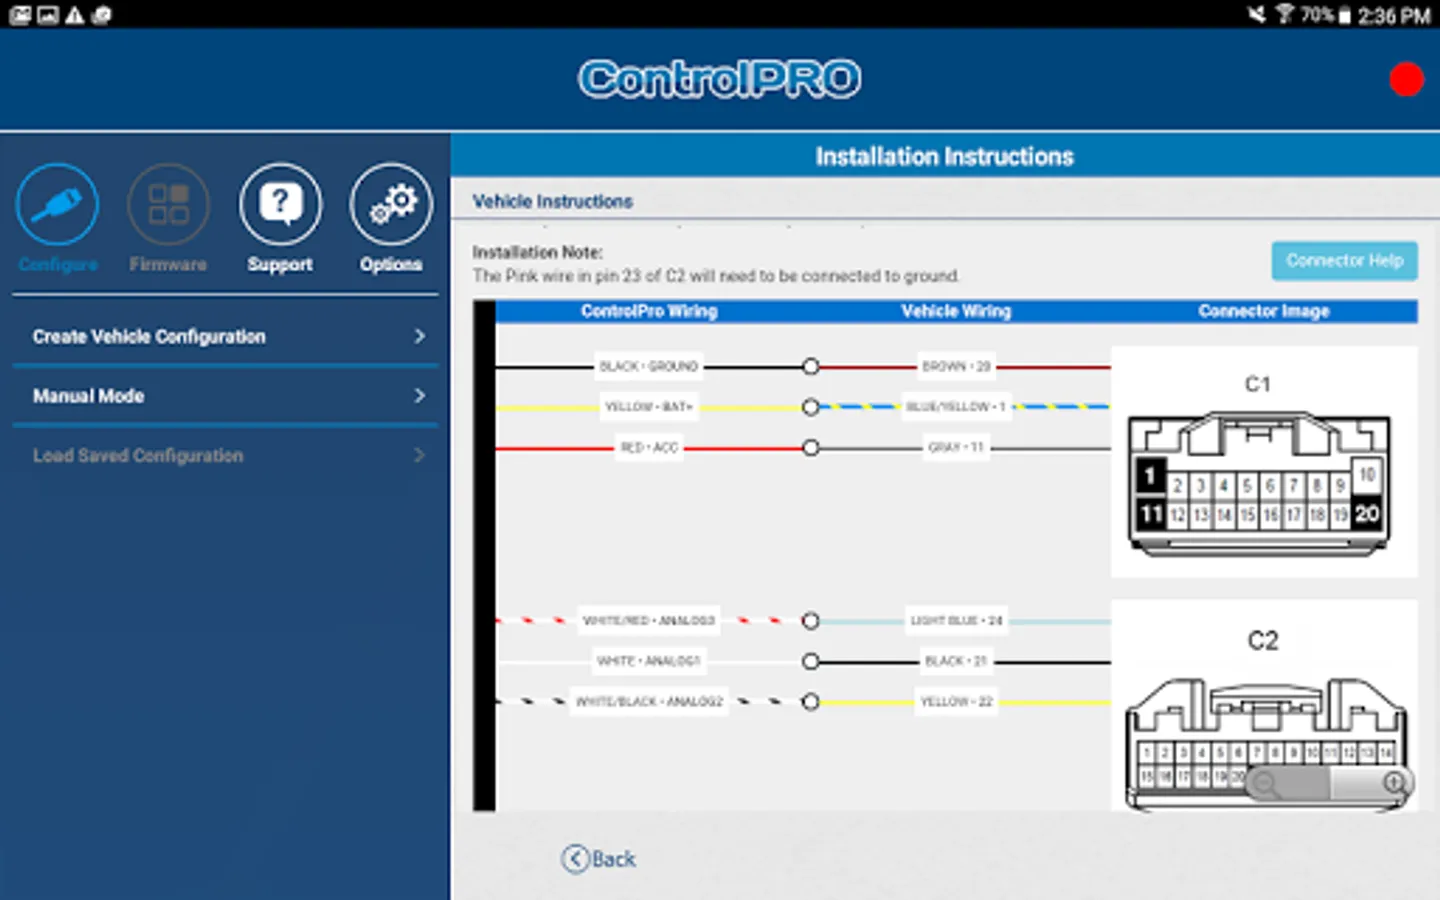The height and width of the screenshot is (900, 1440).
Task: Click the Vehicle Wiring column header
Action: coord(956,311)
